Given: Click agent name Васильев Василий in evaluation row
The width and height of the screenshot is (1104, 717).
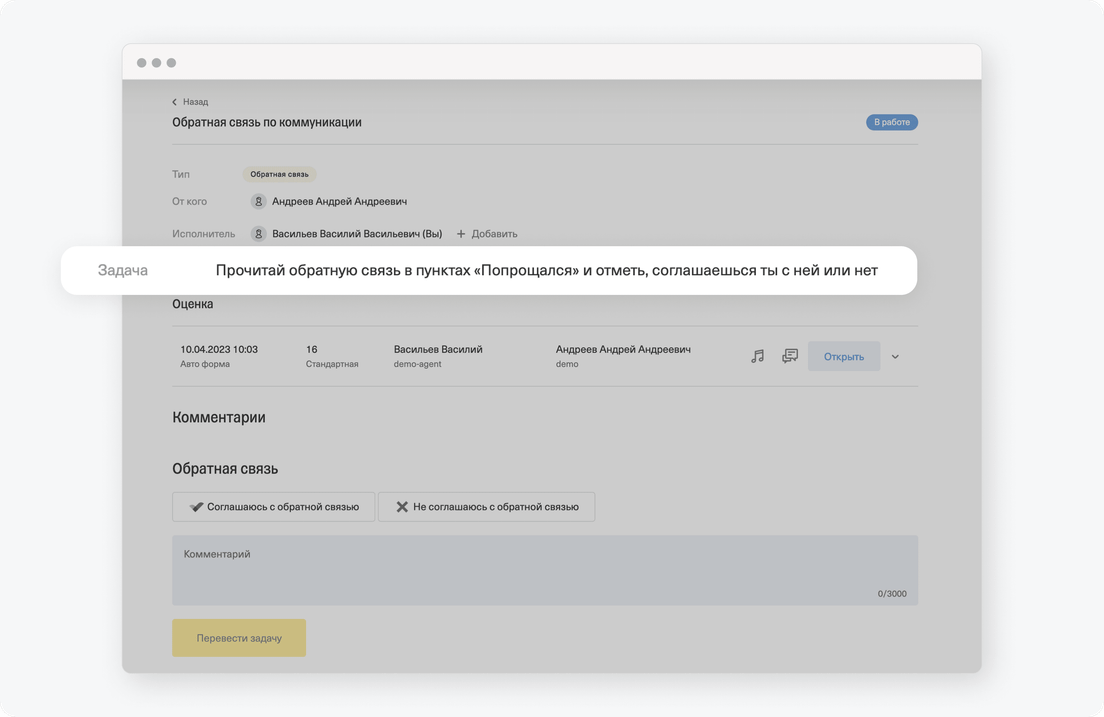Looking at the screenshot, I should click(x=438, y=349).
